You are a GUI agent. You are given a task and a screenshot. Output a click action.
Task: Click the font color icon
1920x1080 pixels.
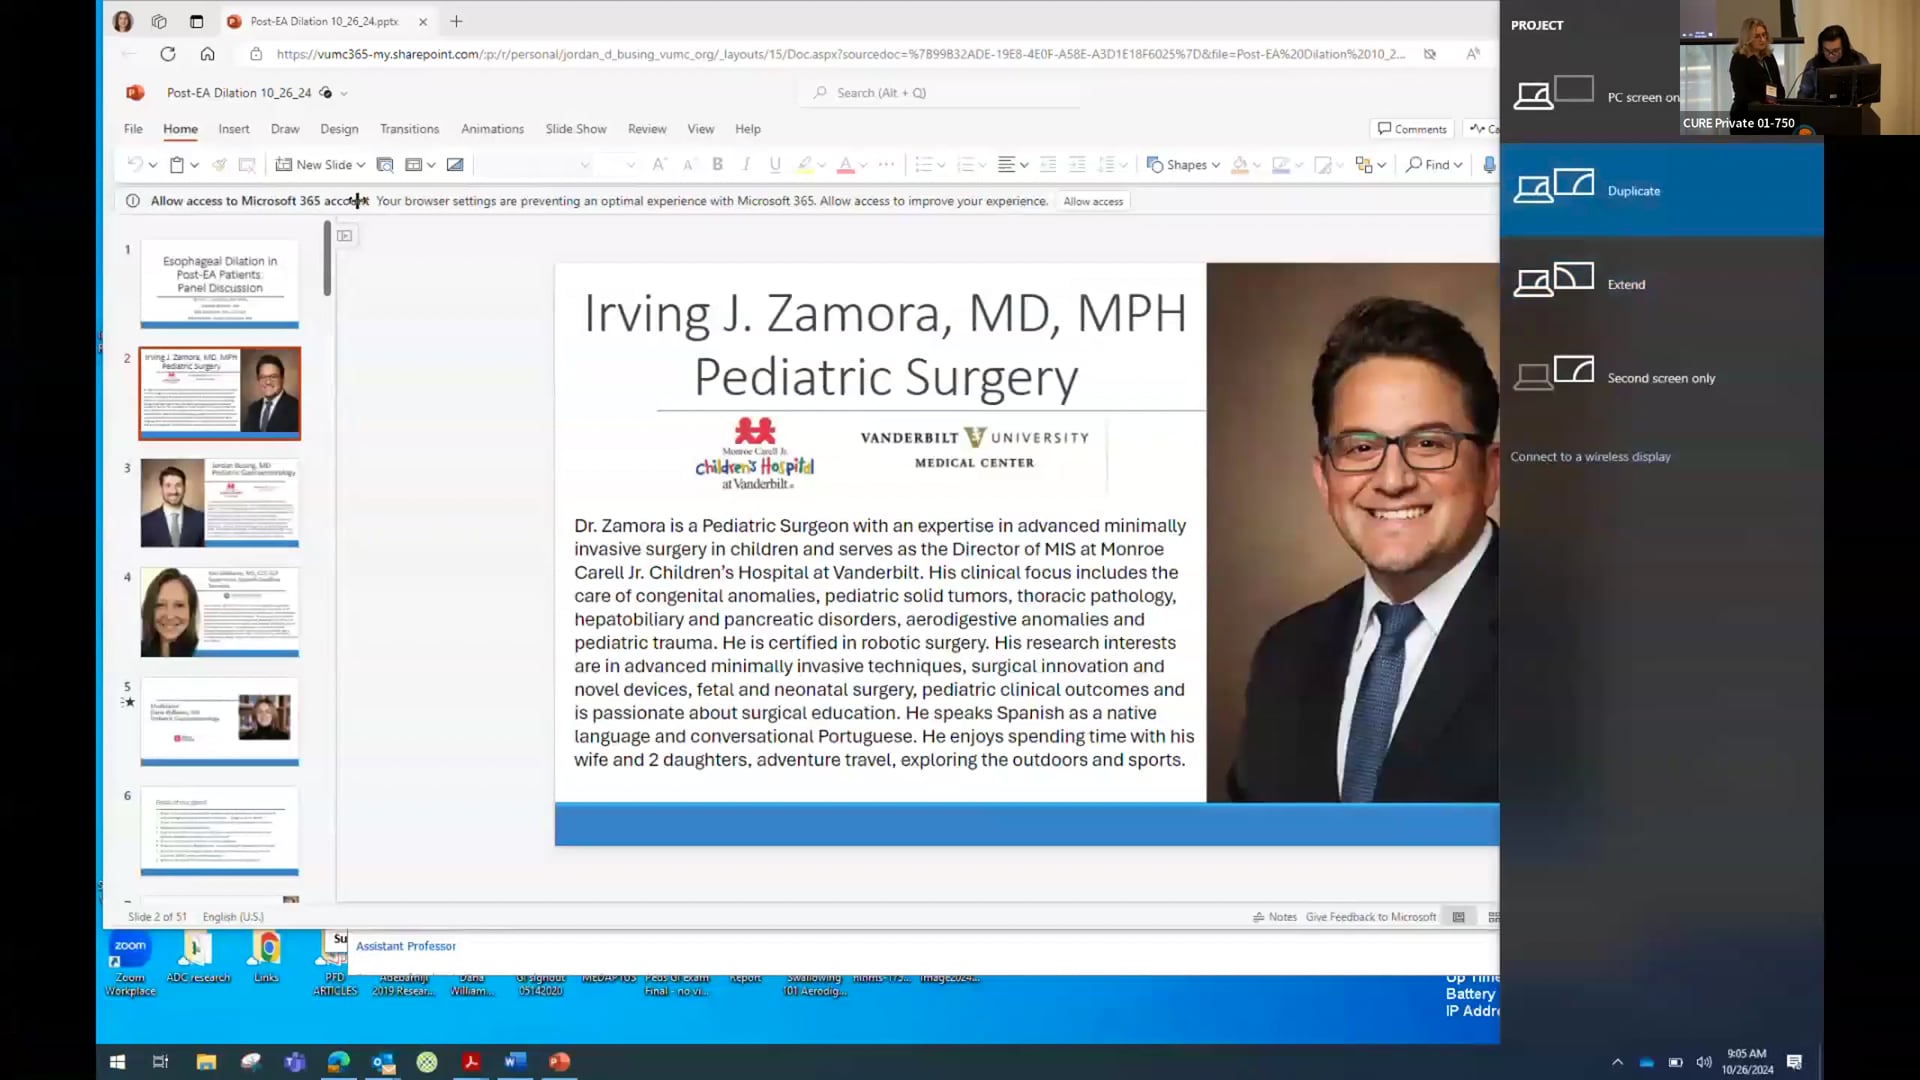[845, 165]
